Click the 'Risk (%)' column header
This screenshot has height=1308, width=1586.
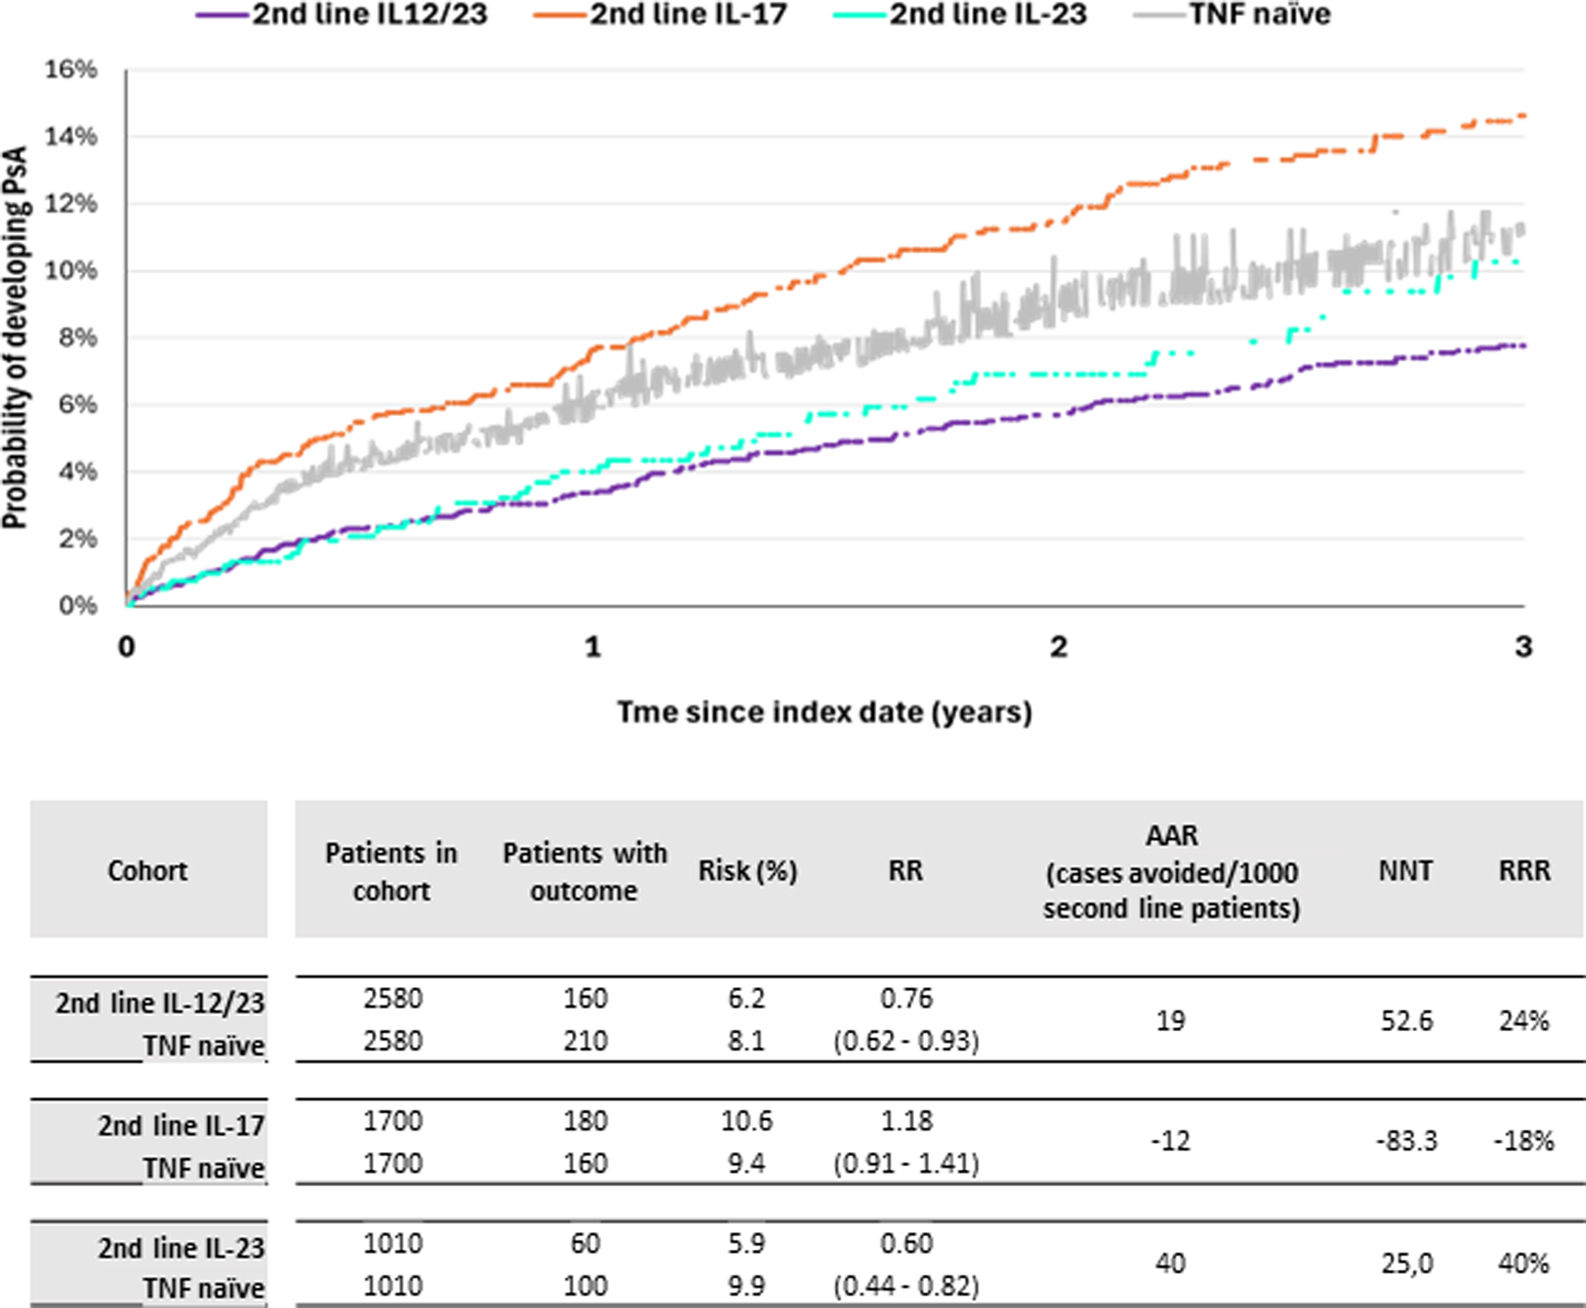pos(747,871)
